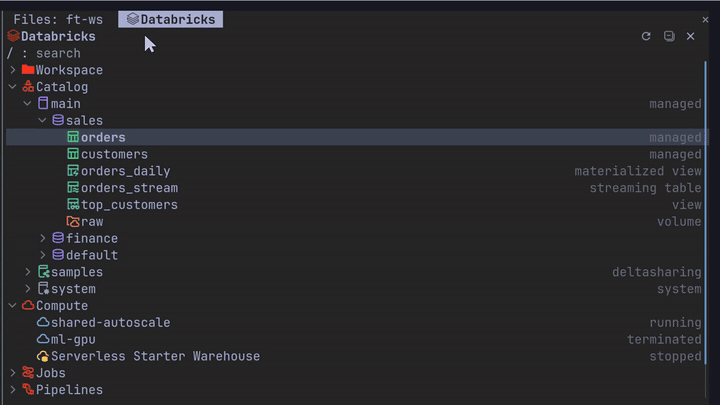The image size is (720, 405).
Task: Select orders_daily in the tree
Action: (126, 171)
